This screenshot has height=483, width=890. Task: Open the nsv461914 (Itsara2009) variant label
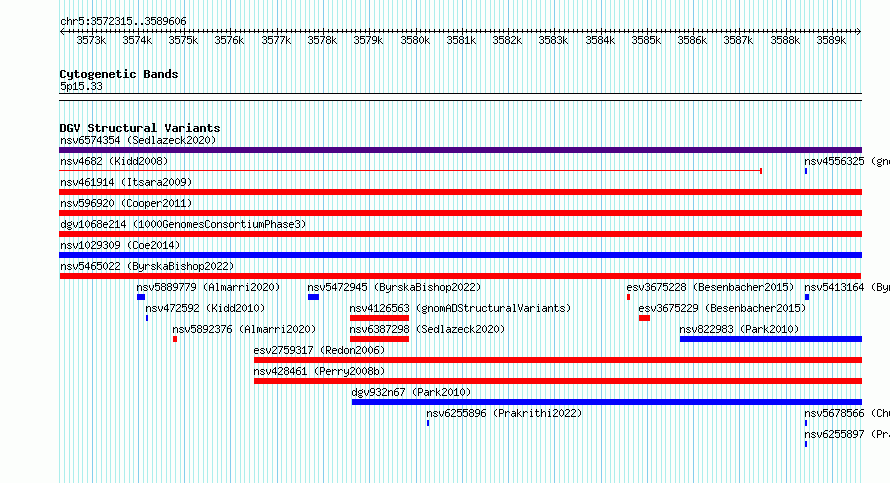pos(126,182)
